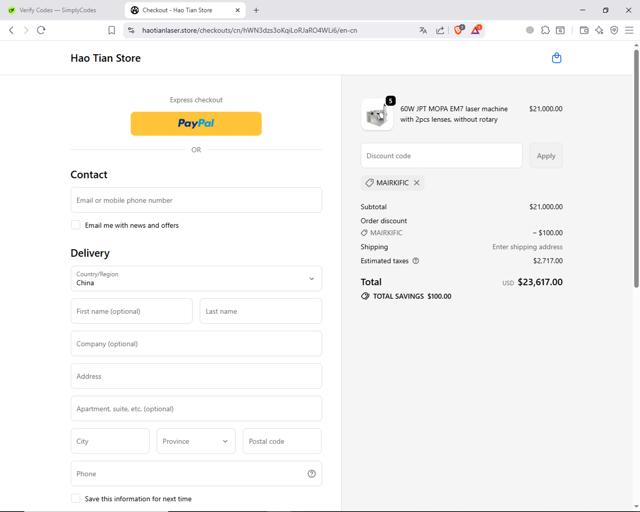The width and height of the screenshot is (640, 512).
Task: Show the estimated taxes info tooltip
Action: [416, 261]
